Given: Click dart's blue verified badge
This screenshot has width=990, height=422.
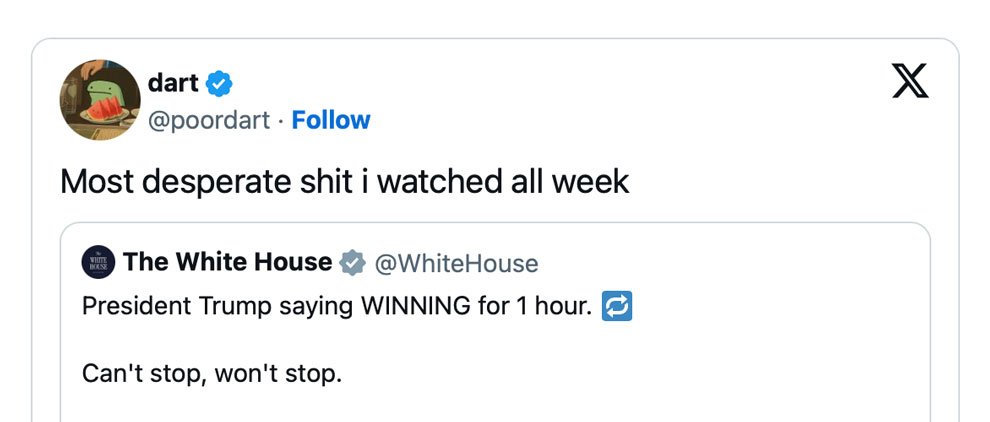Looking at the screenshot, I should coord(220,83).
